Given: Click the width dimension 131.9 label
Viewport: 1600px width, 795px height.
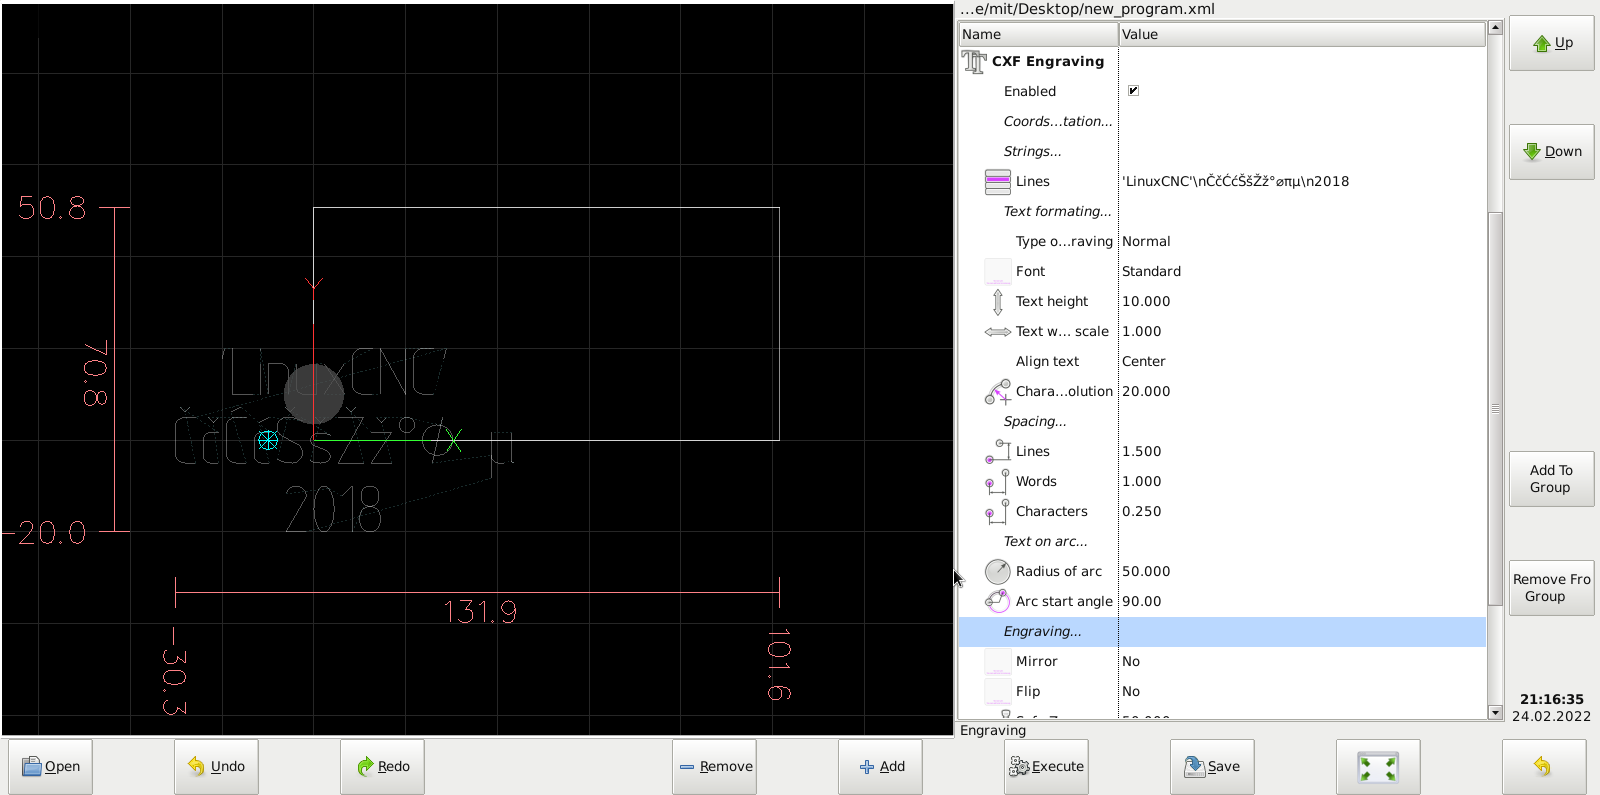Looking at the screenshot, I should click(x=480, y=612).
